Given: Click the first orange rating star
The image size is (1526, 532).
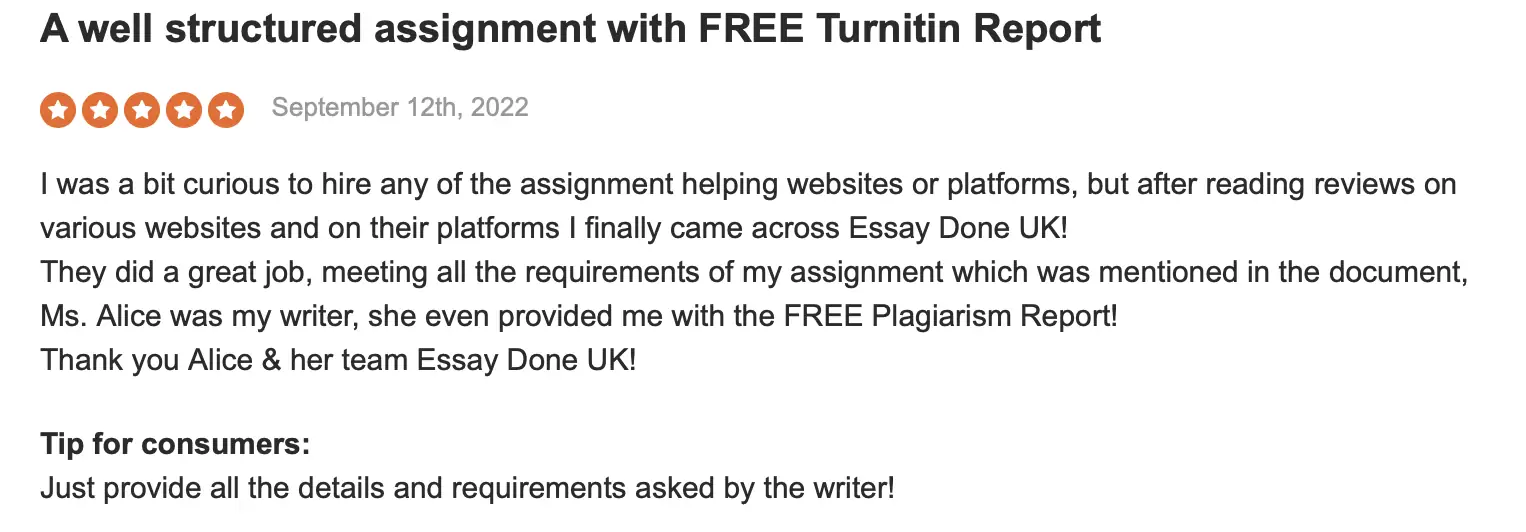Looking at the screenshot, I should tap(58, 110).
